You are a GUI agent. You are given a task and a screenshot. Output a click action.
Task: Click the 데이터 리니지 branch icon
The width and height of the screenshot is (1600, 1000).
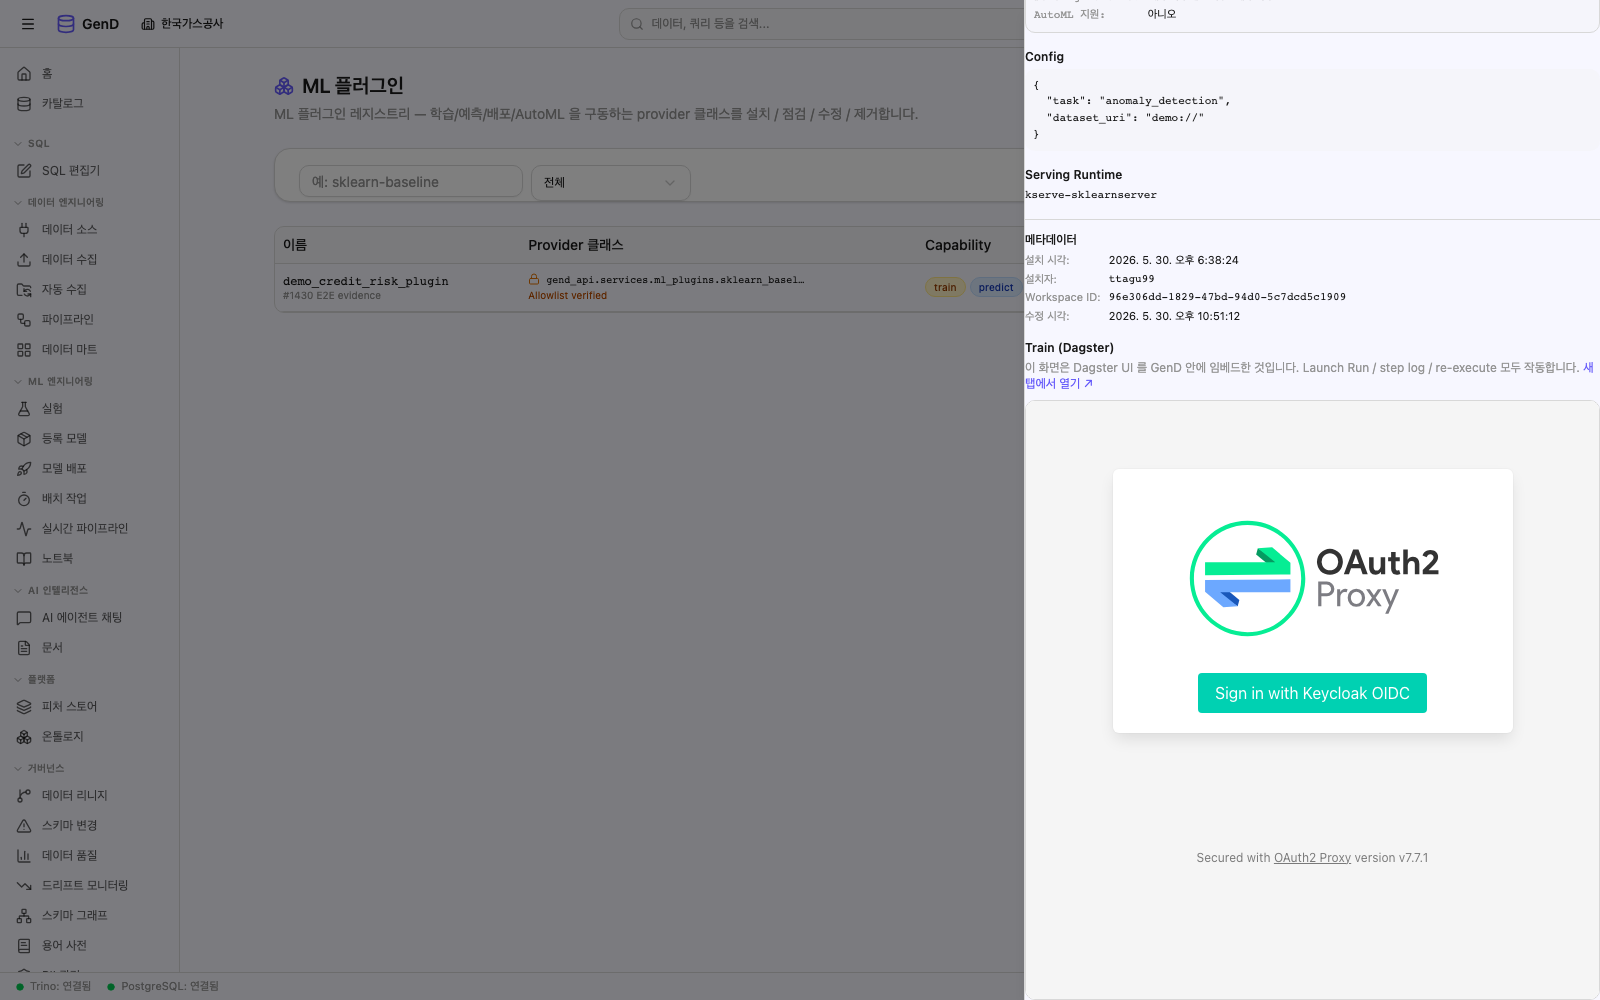click(x=24, y=796)
